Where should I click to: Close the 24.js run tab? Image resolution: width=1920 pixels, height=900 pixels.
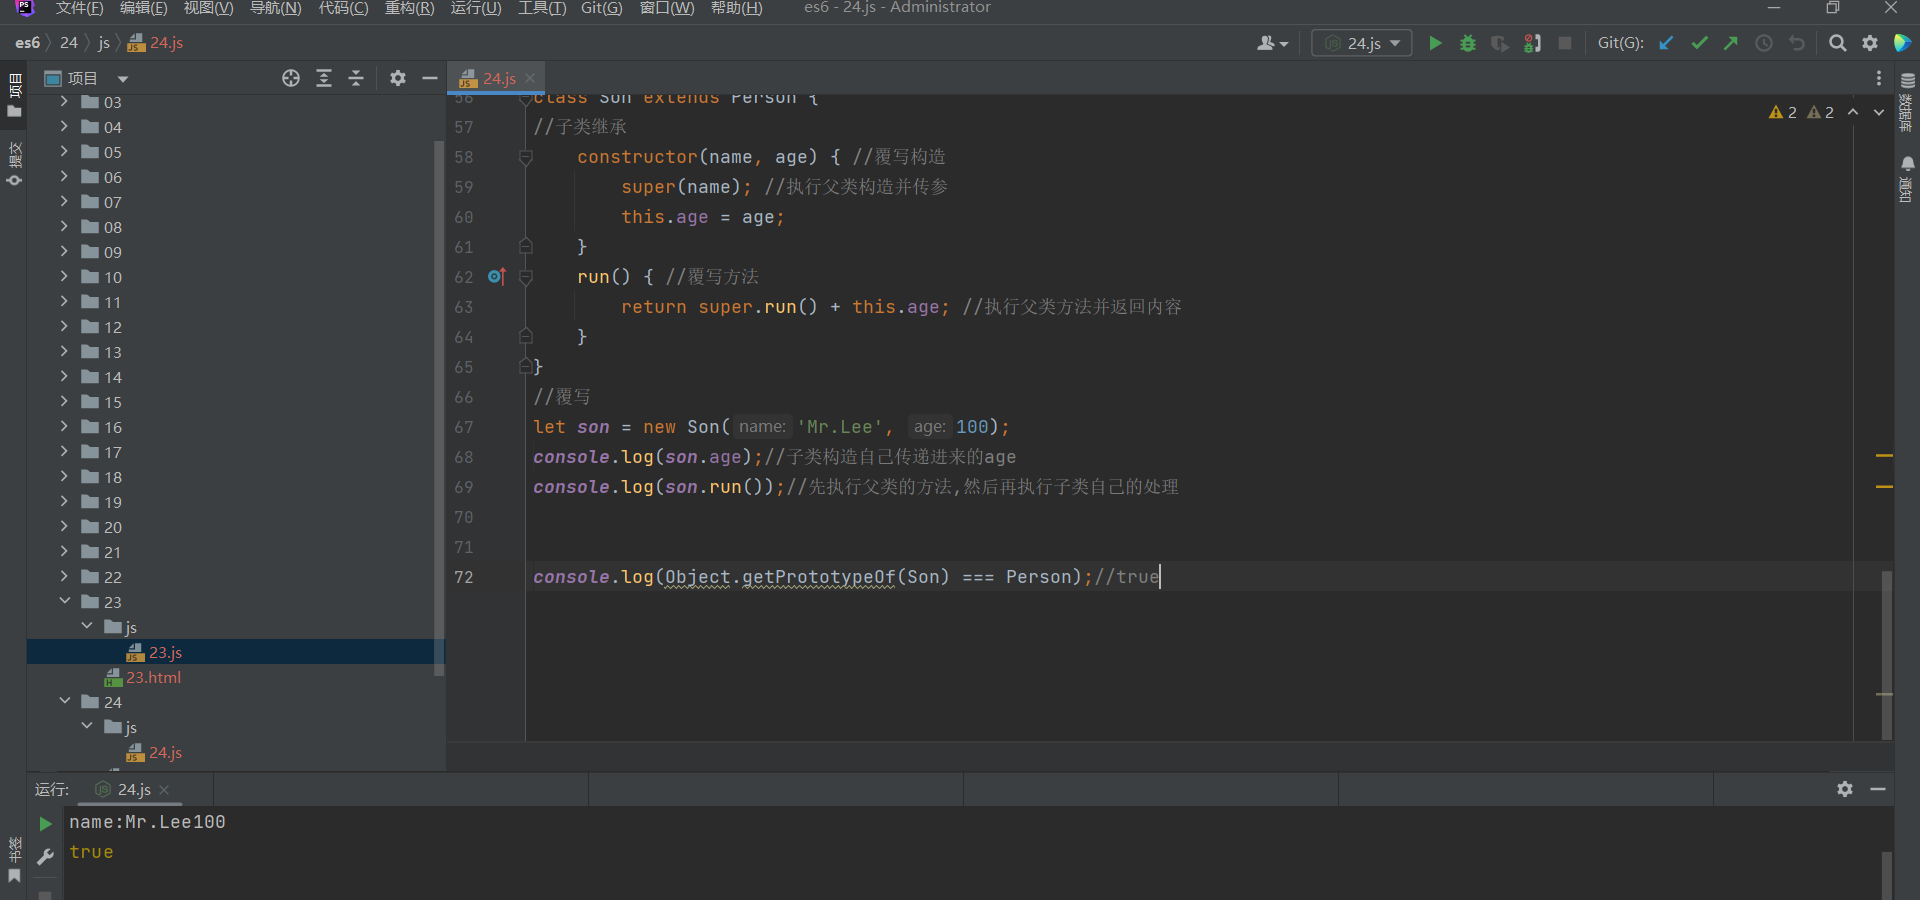click(x=164, y=790)
